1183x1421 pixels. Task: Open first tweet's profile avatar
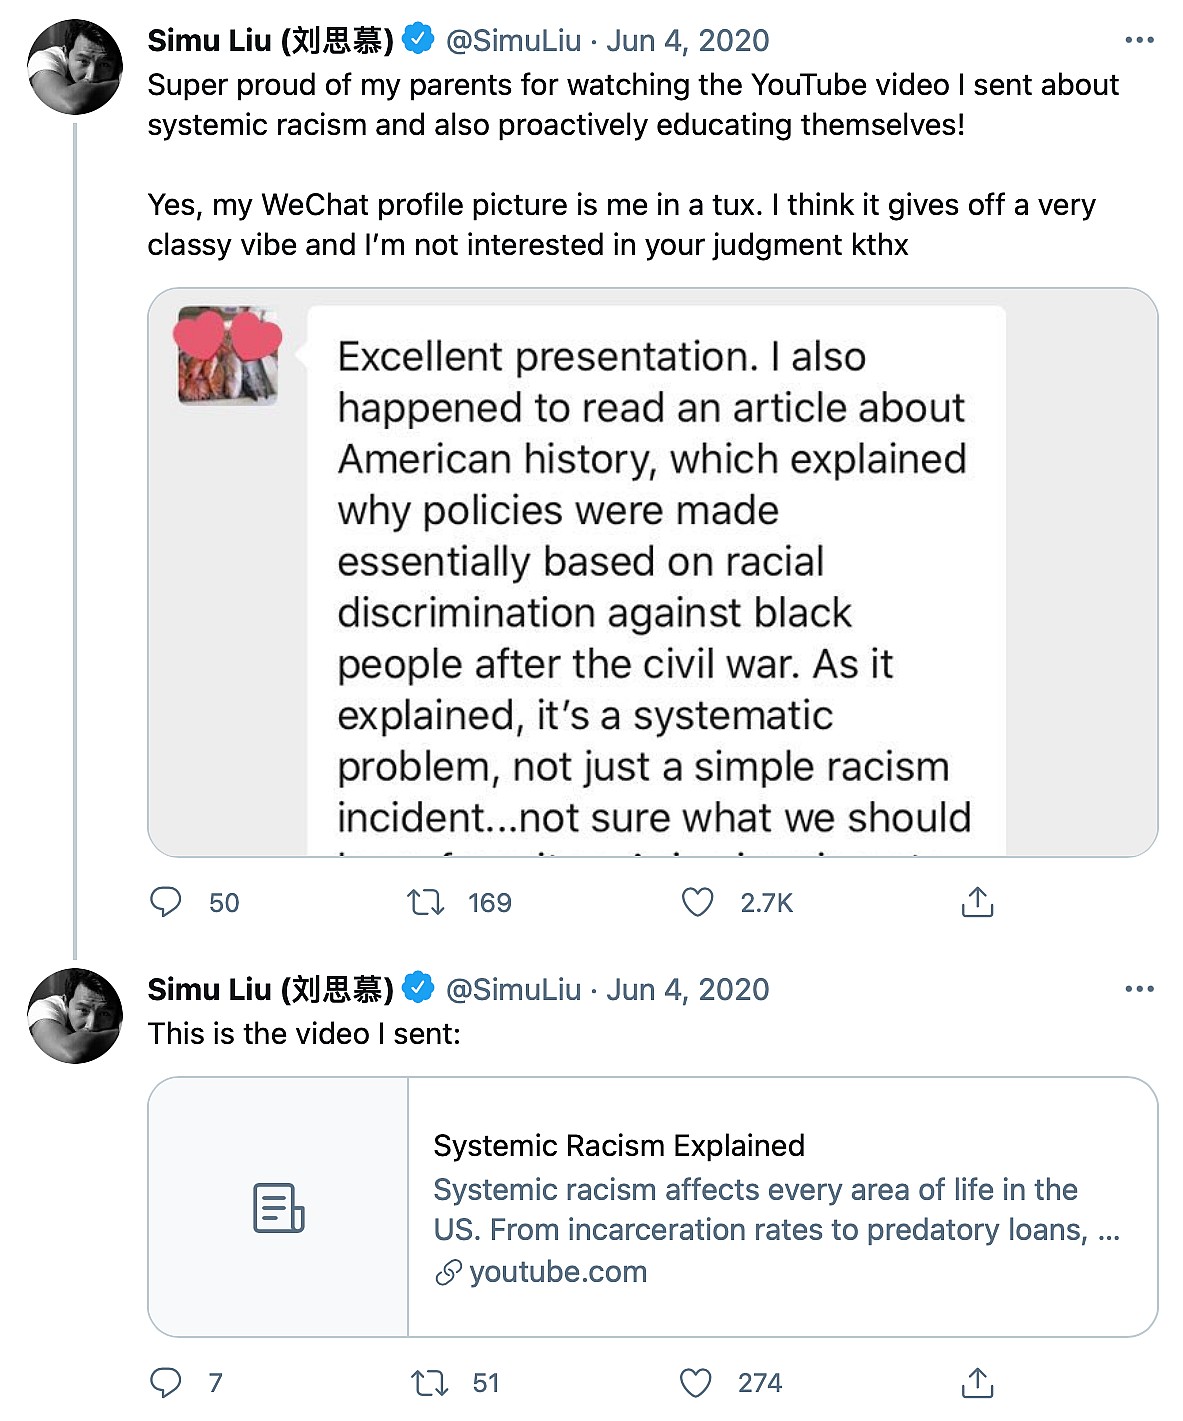pyautogui.click(x=75, y=66)
